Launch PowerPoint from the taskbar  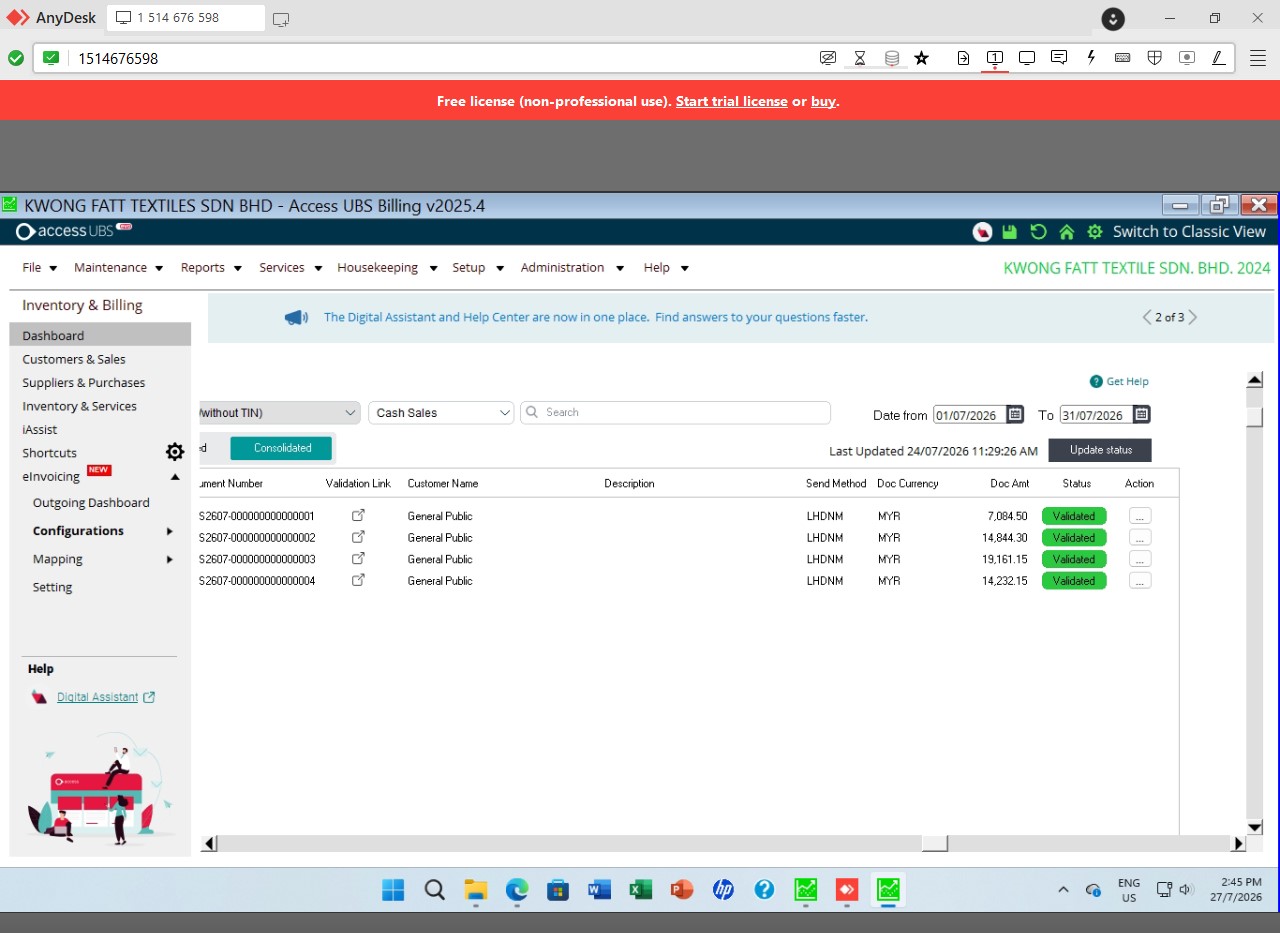[682, 889]
